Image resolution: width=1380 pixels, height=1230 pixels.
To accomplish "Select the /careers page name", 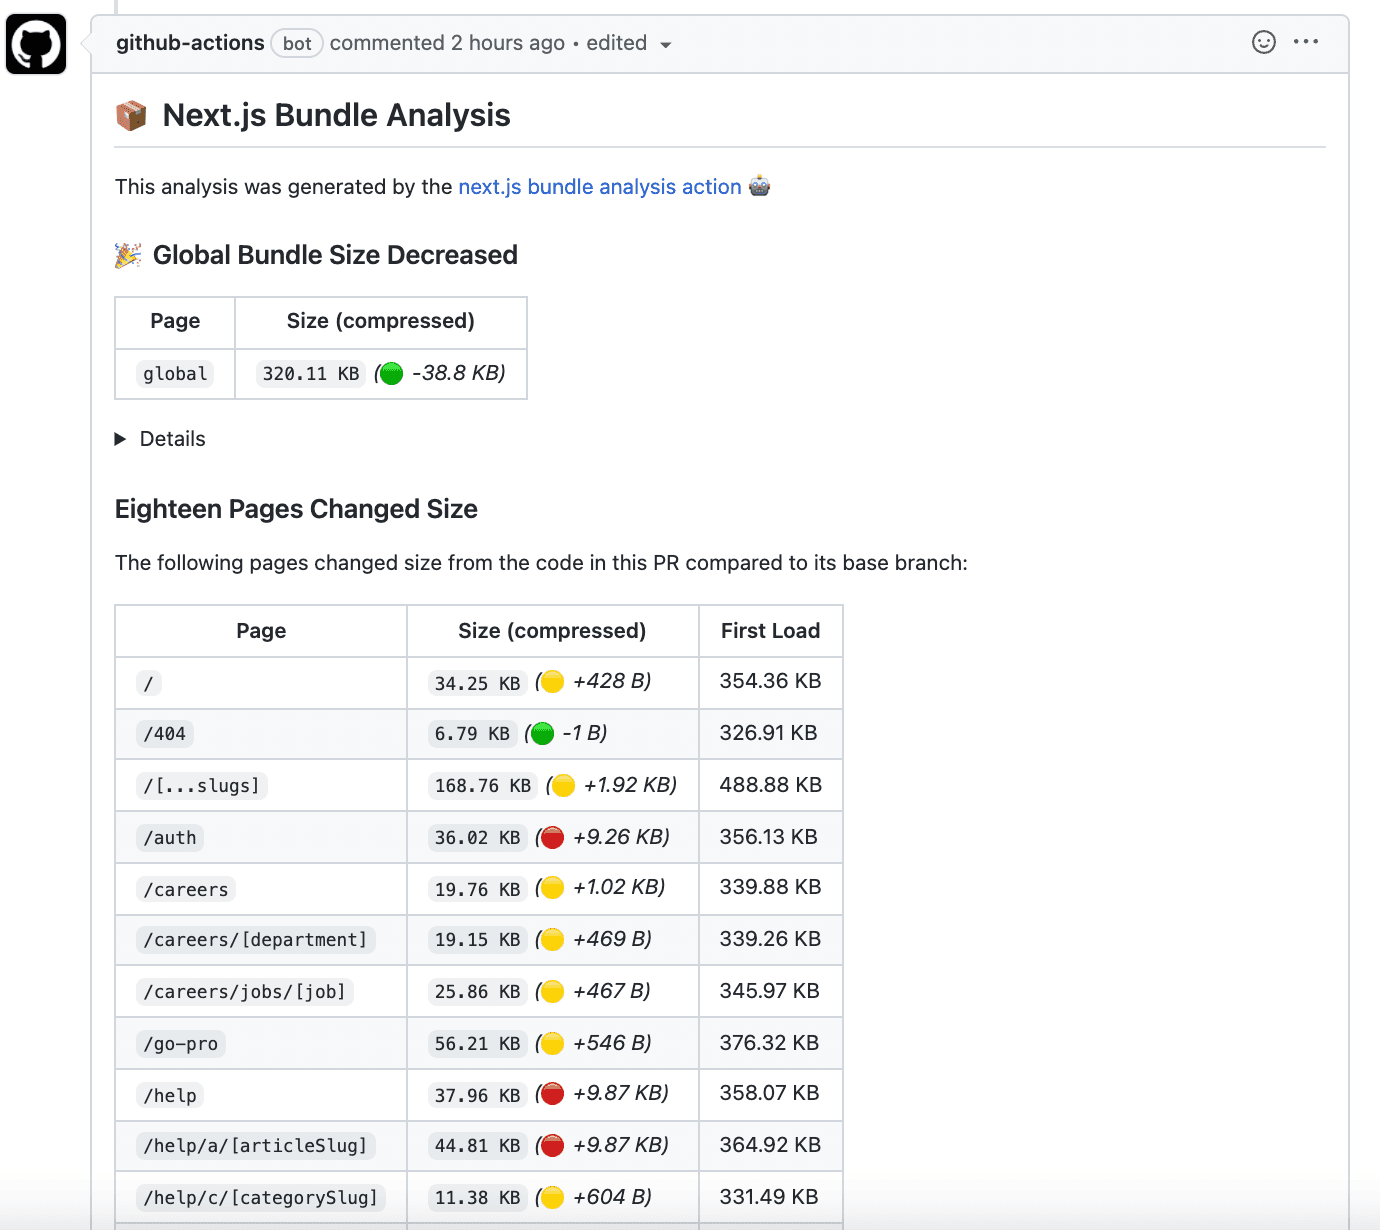I will (x=186, y=889).
